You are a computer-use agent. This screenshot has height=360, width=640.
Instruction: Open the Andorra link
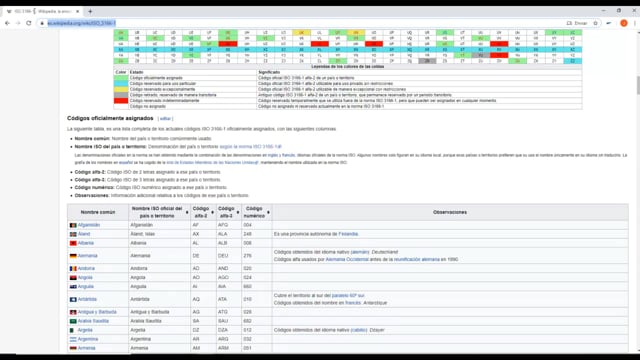tap(86, 268)
